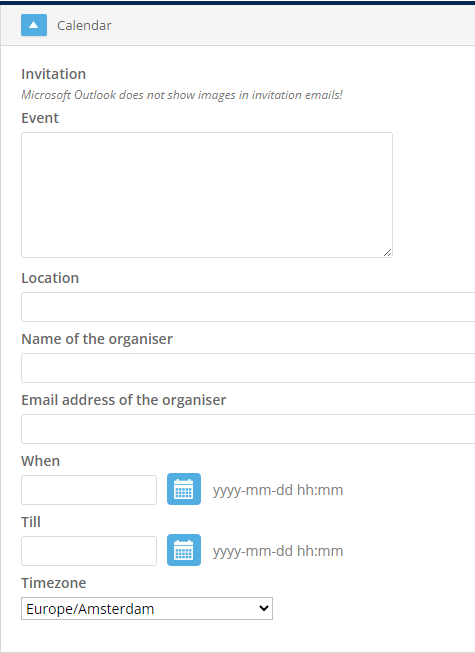Click the Location field label
The image size is (475, 653).
(x=50, y=278)
